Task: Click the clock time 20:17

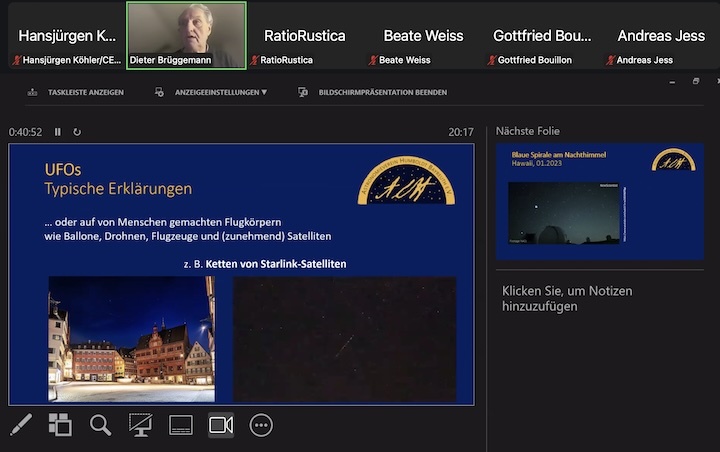Action: click(x=461, y=132)
